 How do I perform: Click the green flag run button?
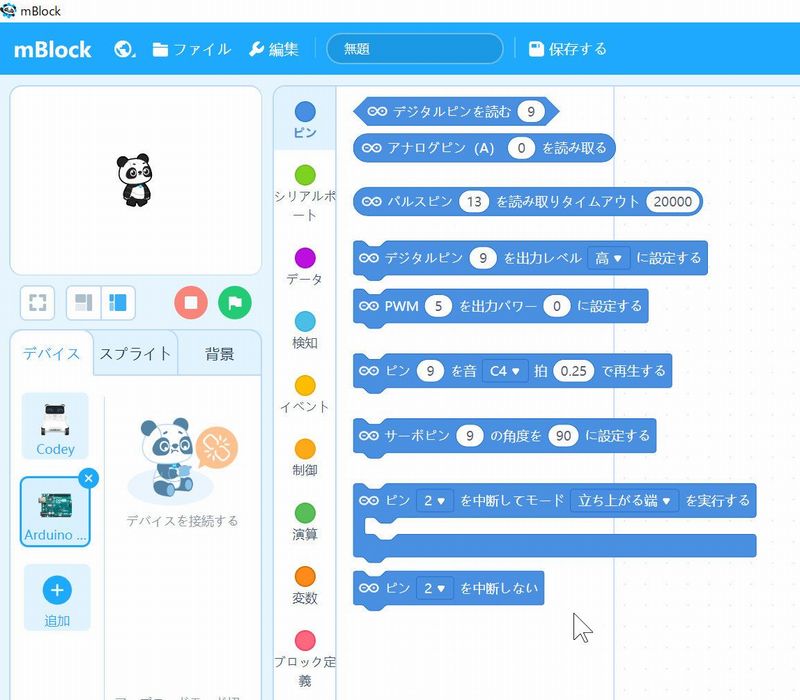pos(235,302)
